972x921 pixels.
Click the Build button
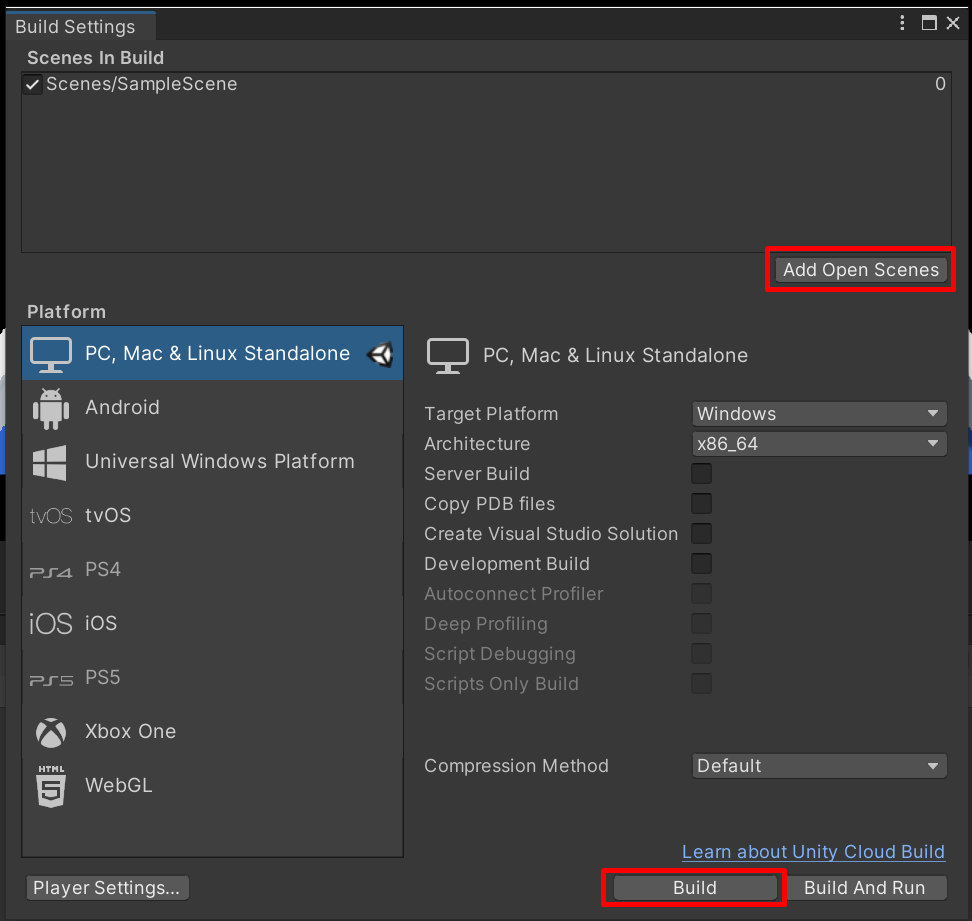[x=695, y=888]
